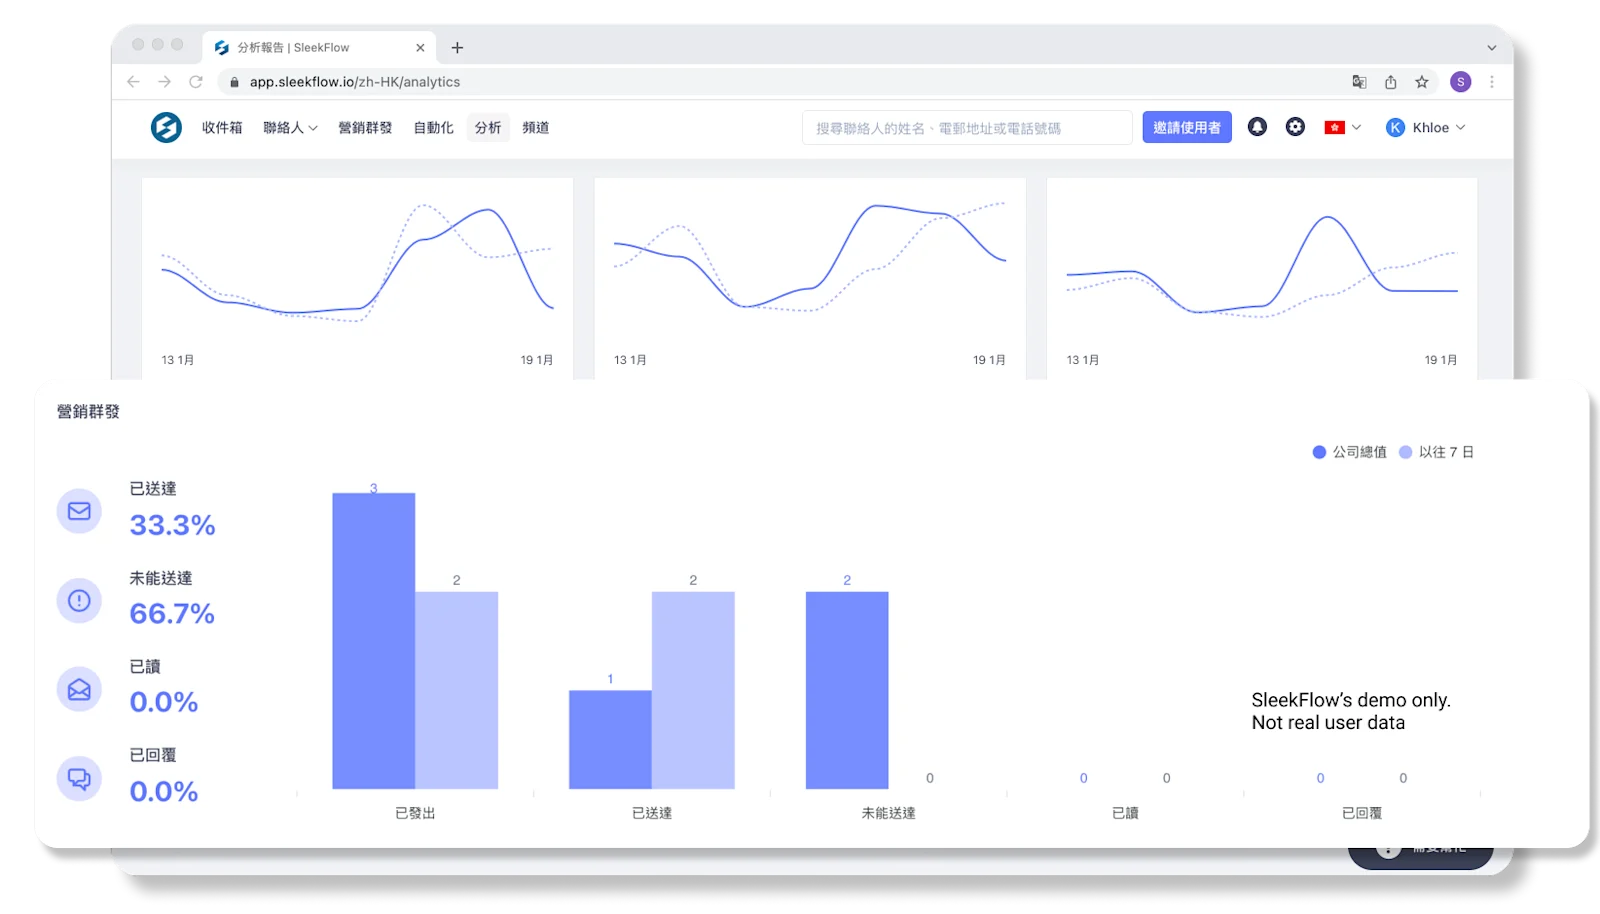Toggle the 以往 7 日 legend item
The width and height of the screenshot is (1600, 914).
tap(1437, 452)
